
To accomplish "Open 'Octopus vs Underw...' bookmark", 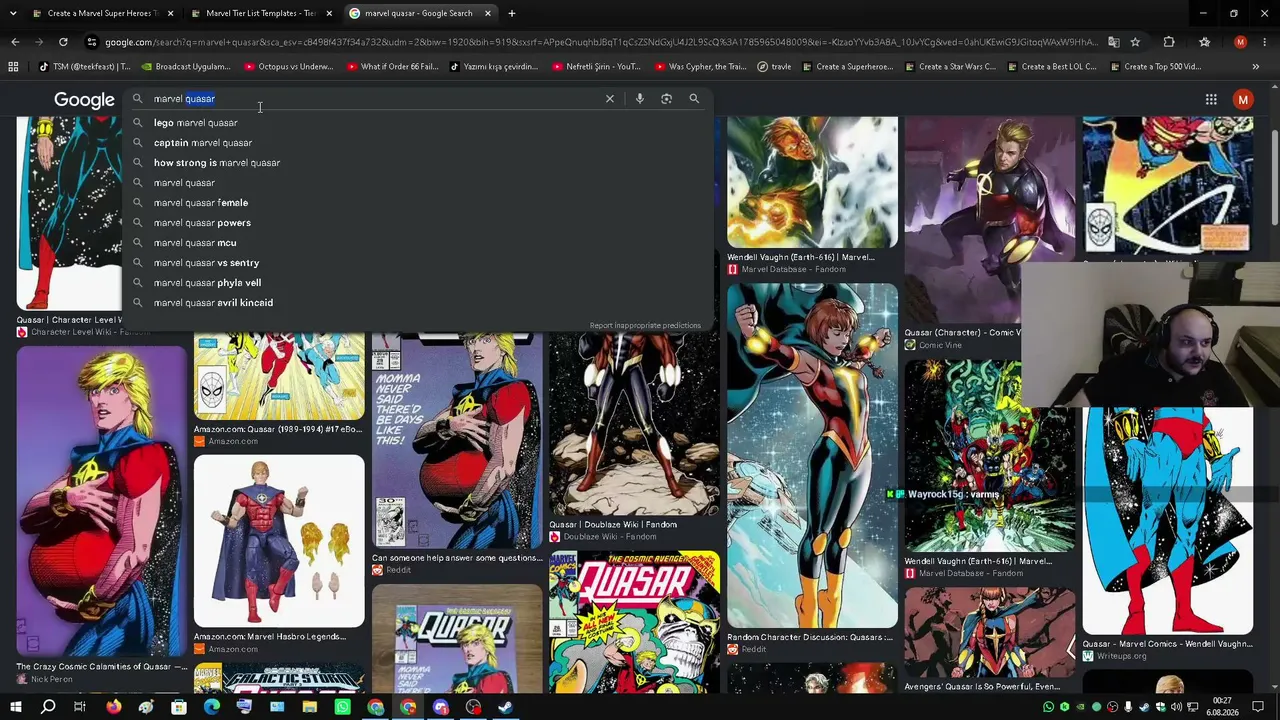I will click(x=288, y=67).
